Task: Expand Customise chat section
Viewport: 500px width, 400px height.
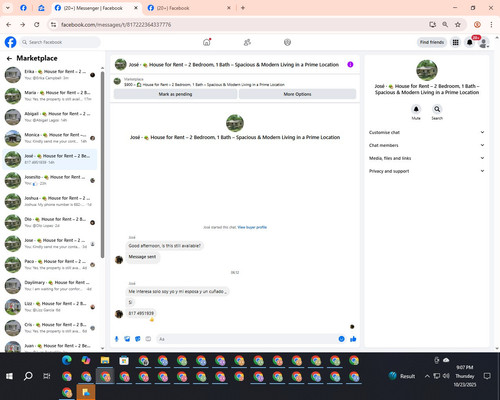Action: coord(426,132)
